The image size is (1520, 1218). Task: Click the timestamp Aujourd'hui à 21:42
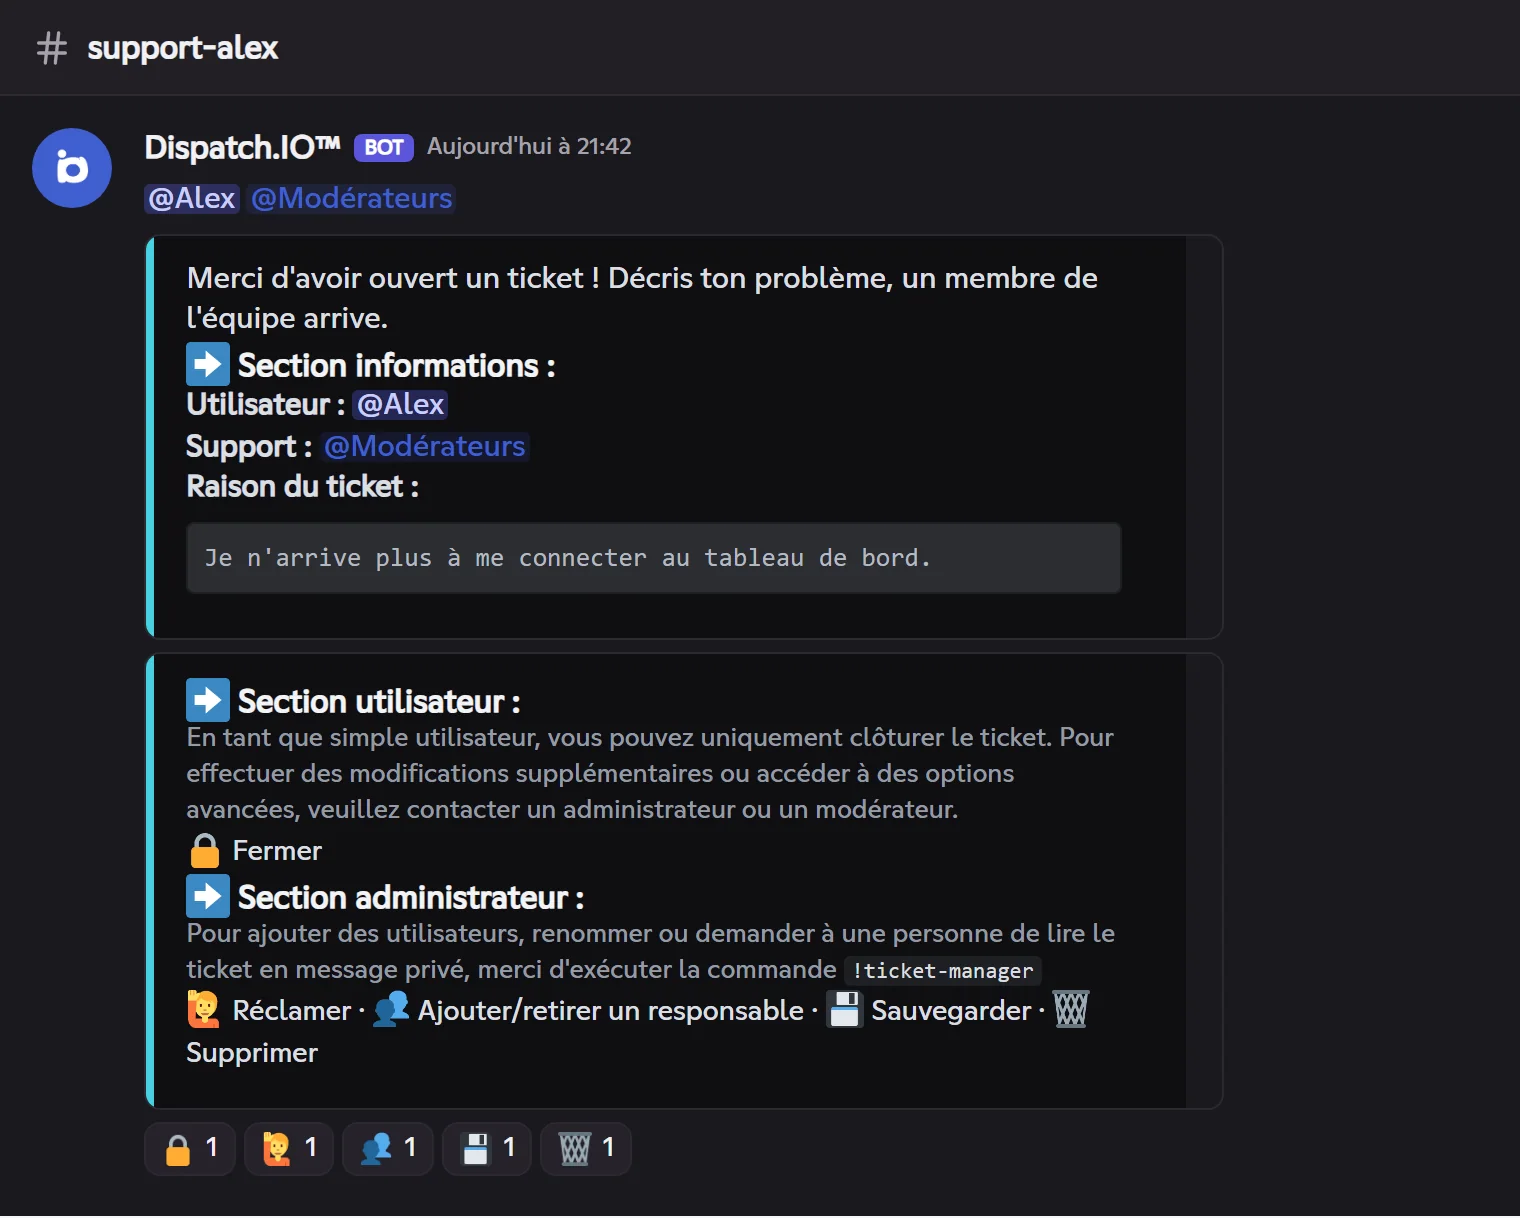coord(529,146)
